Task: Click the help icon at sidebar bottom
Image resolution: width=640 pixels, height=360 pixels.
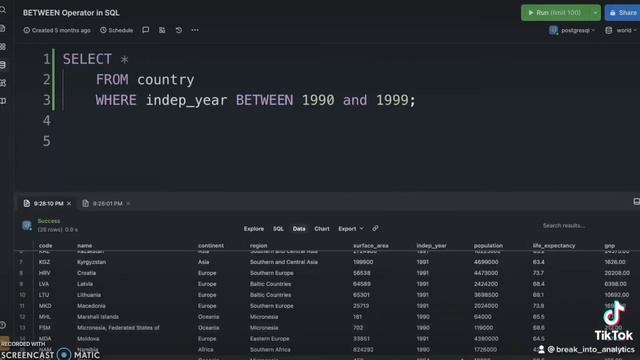Action: (x=3, y=325)
